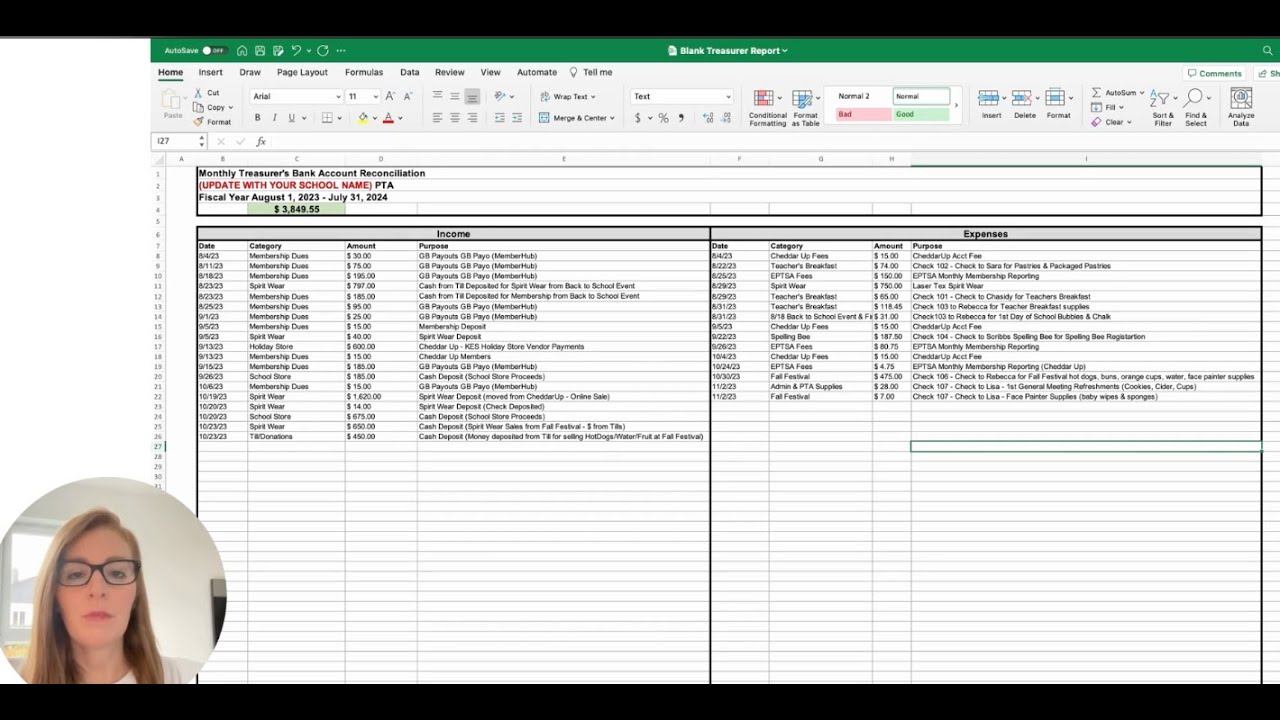Open the Review ribbon tab
1280x720 pixels.
point(450,72)
